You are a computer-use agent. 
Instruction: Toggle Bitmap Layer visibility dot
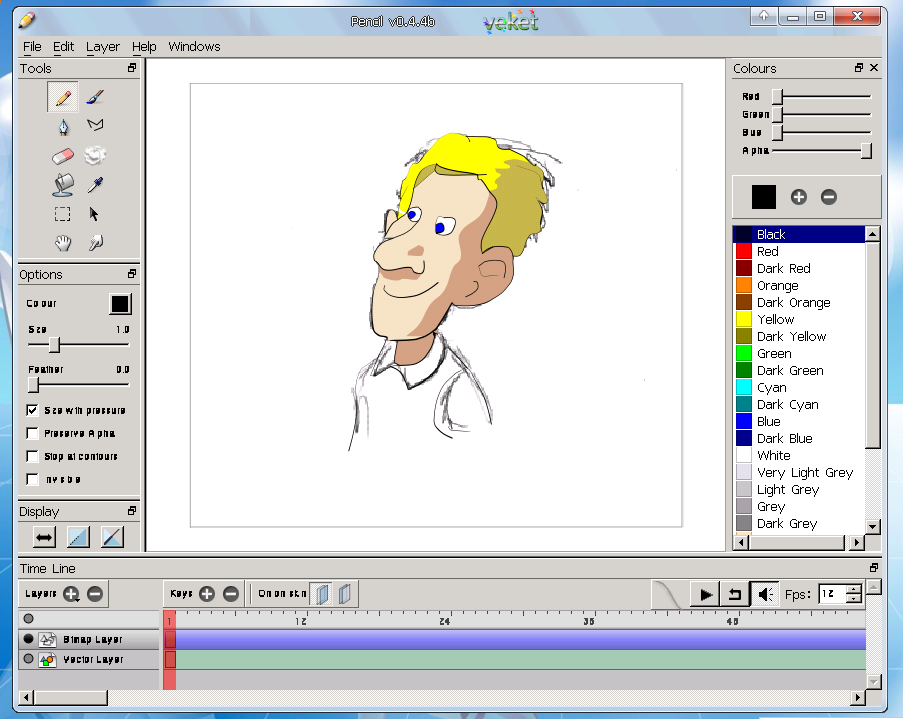click(28, 639)
